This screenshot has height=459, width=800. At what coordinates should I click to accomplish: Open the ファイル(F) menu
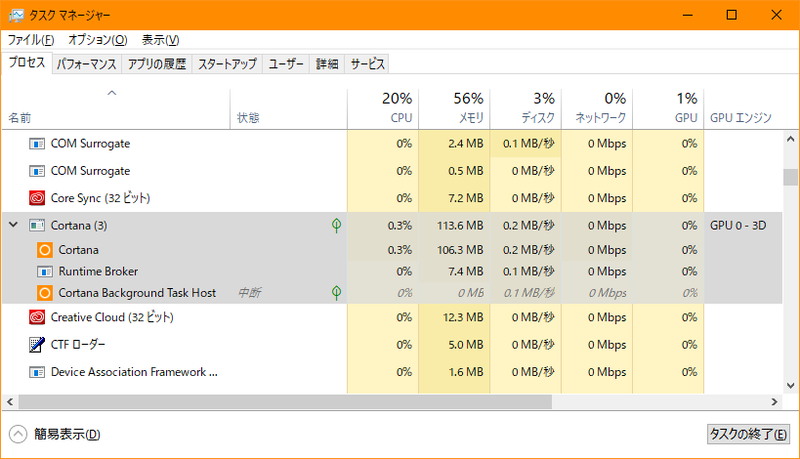31,40
